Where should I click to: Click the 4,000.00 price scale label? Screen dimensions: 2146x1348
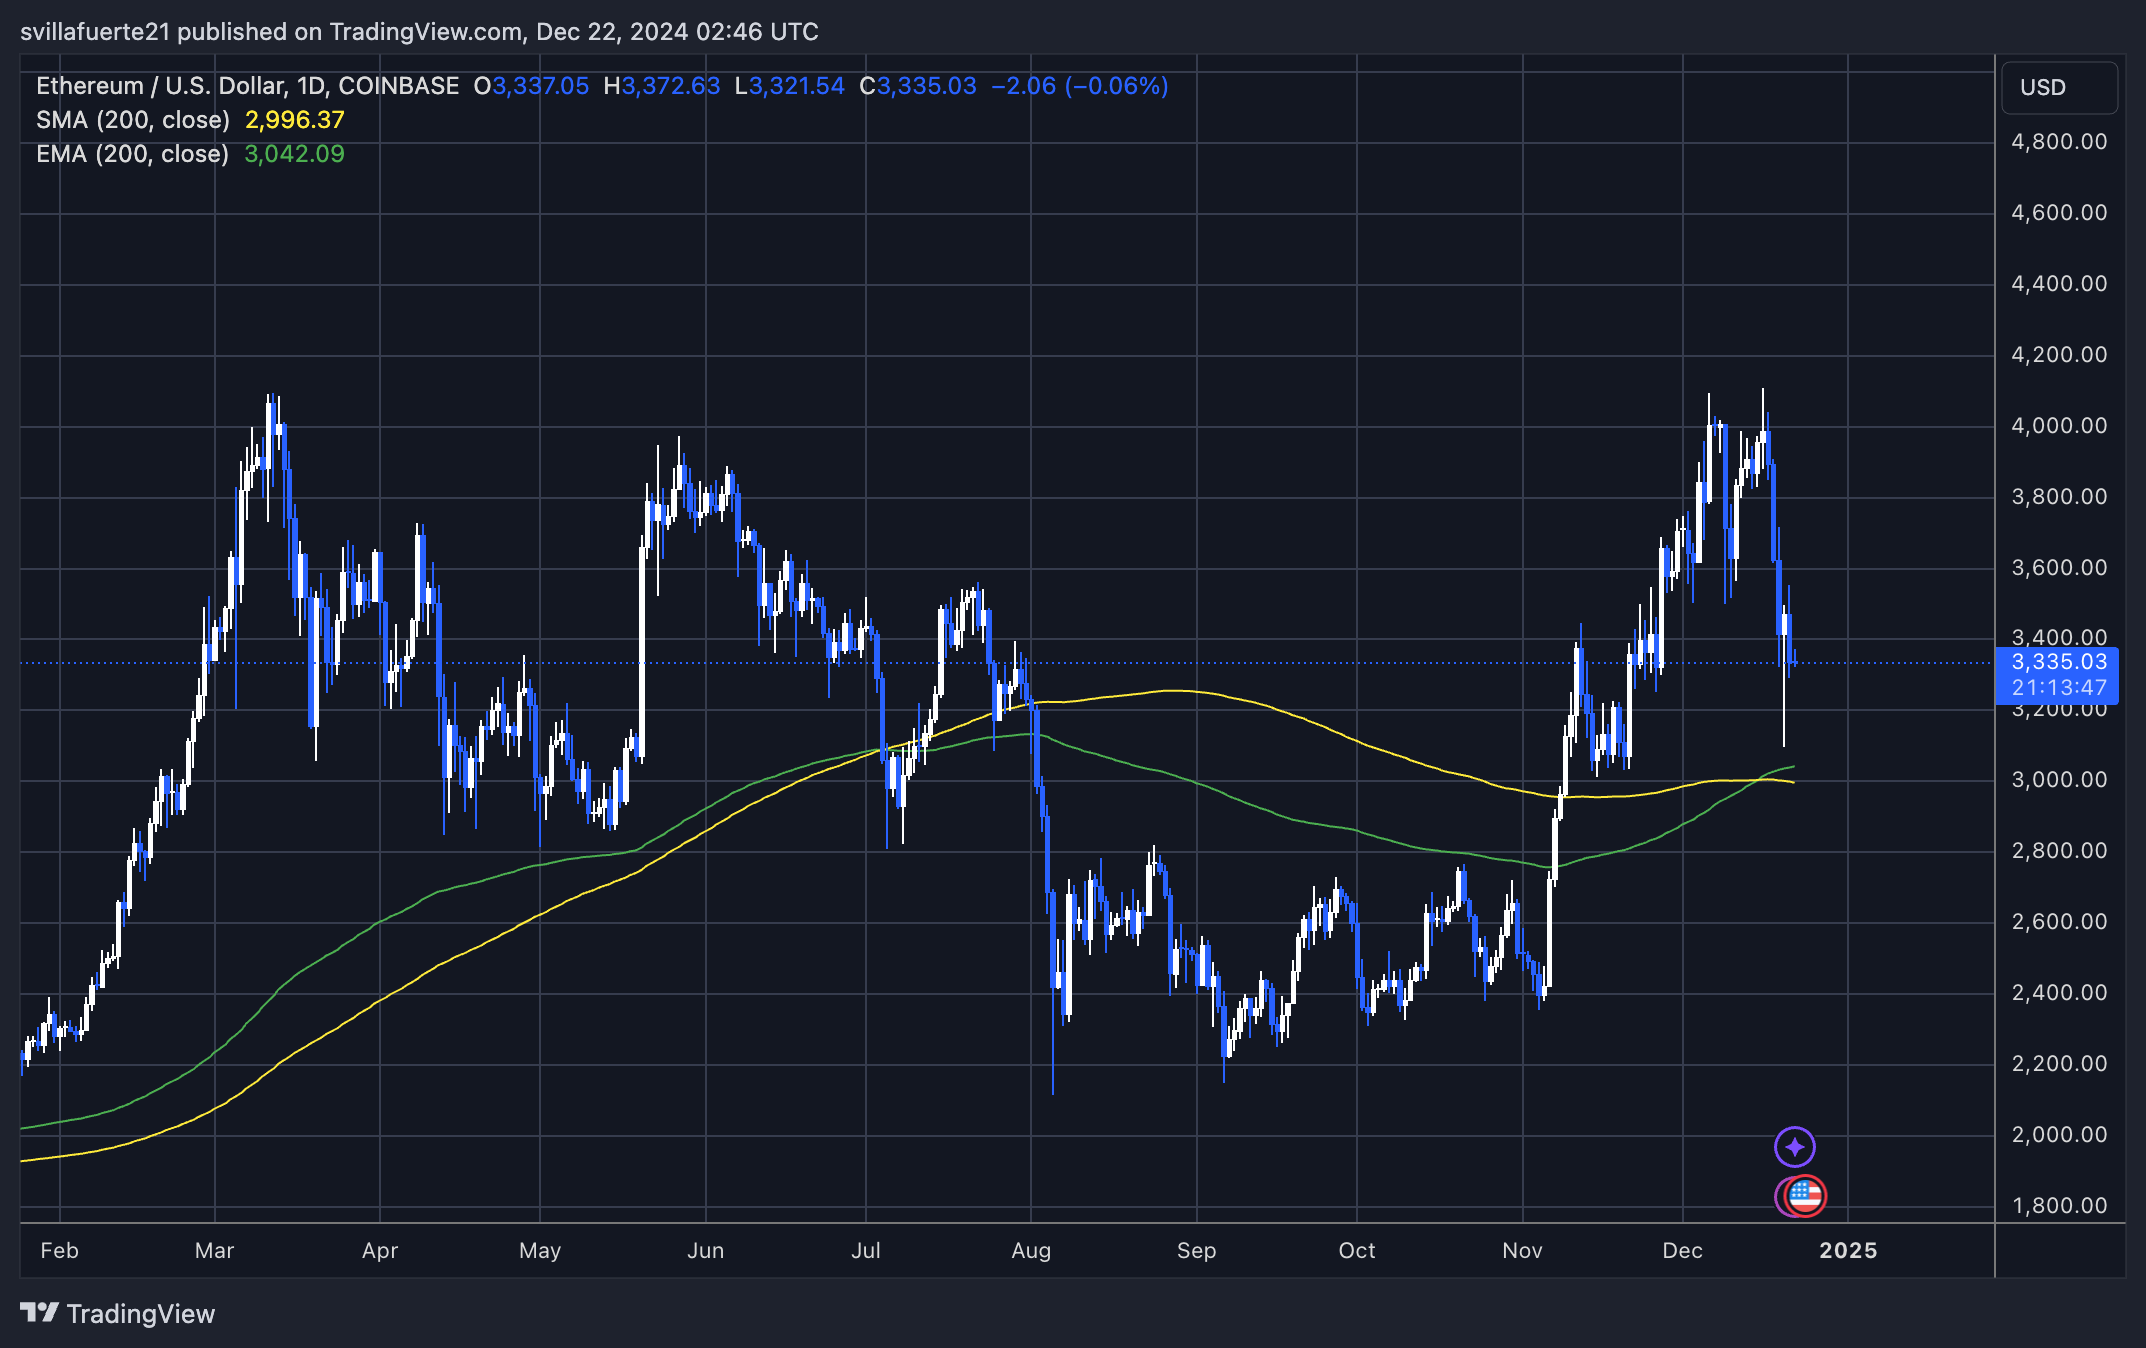click(2058, 426)
